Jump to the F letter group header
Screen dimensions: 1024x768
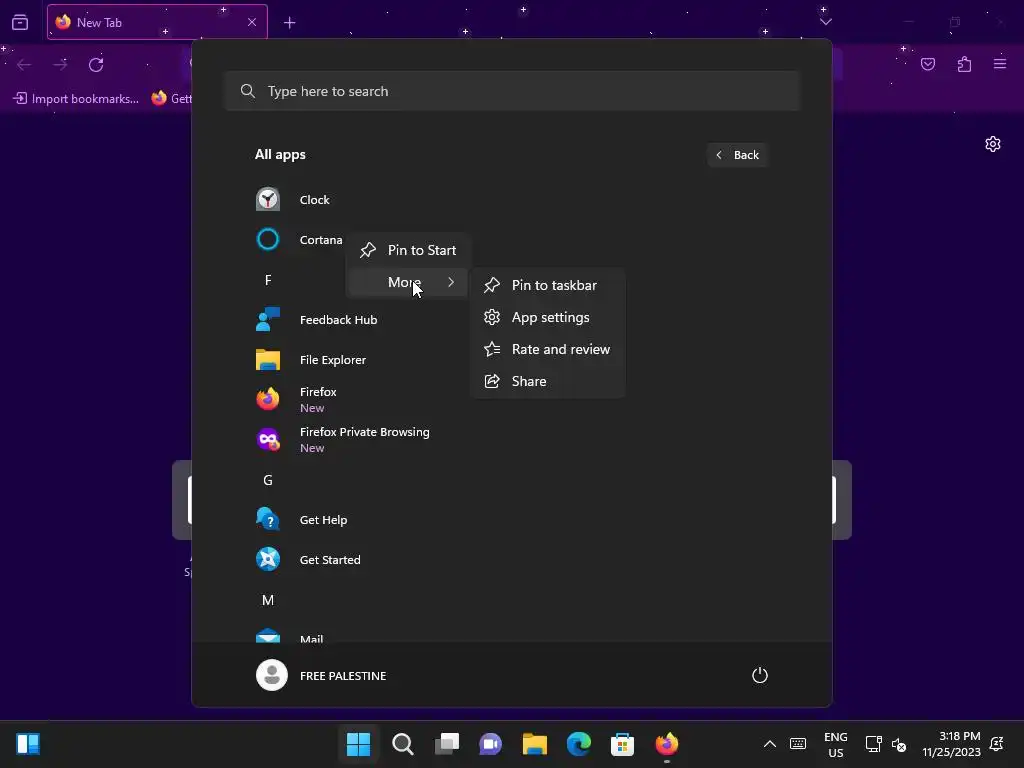click(268, 280)
